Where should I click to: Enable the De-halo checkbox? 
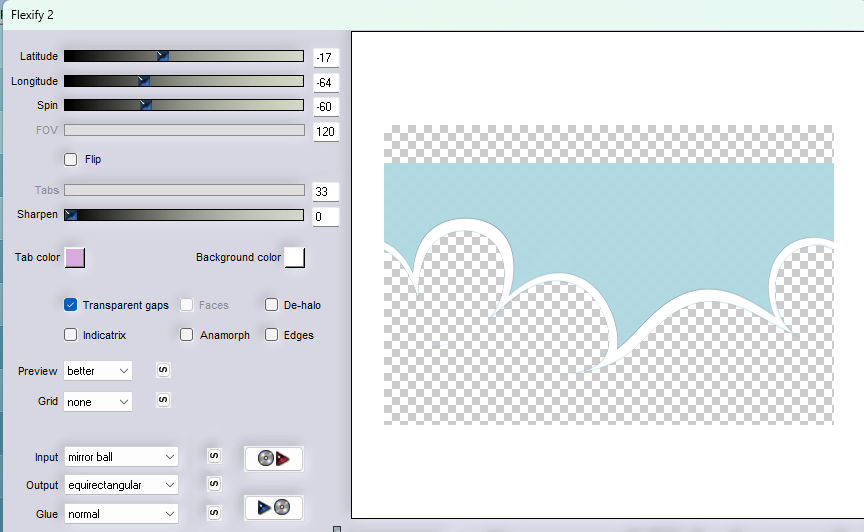271,305
